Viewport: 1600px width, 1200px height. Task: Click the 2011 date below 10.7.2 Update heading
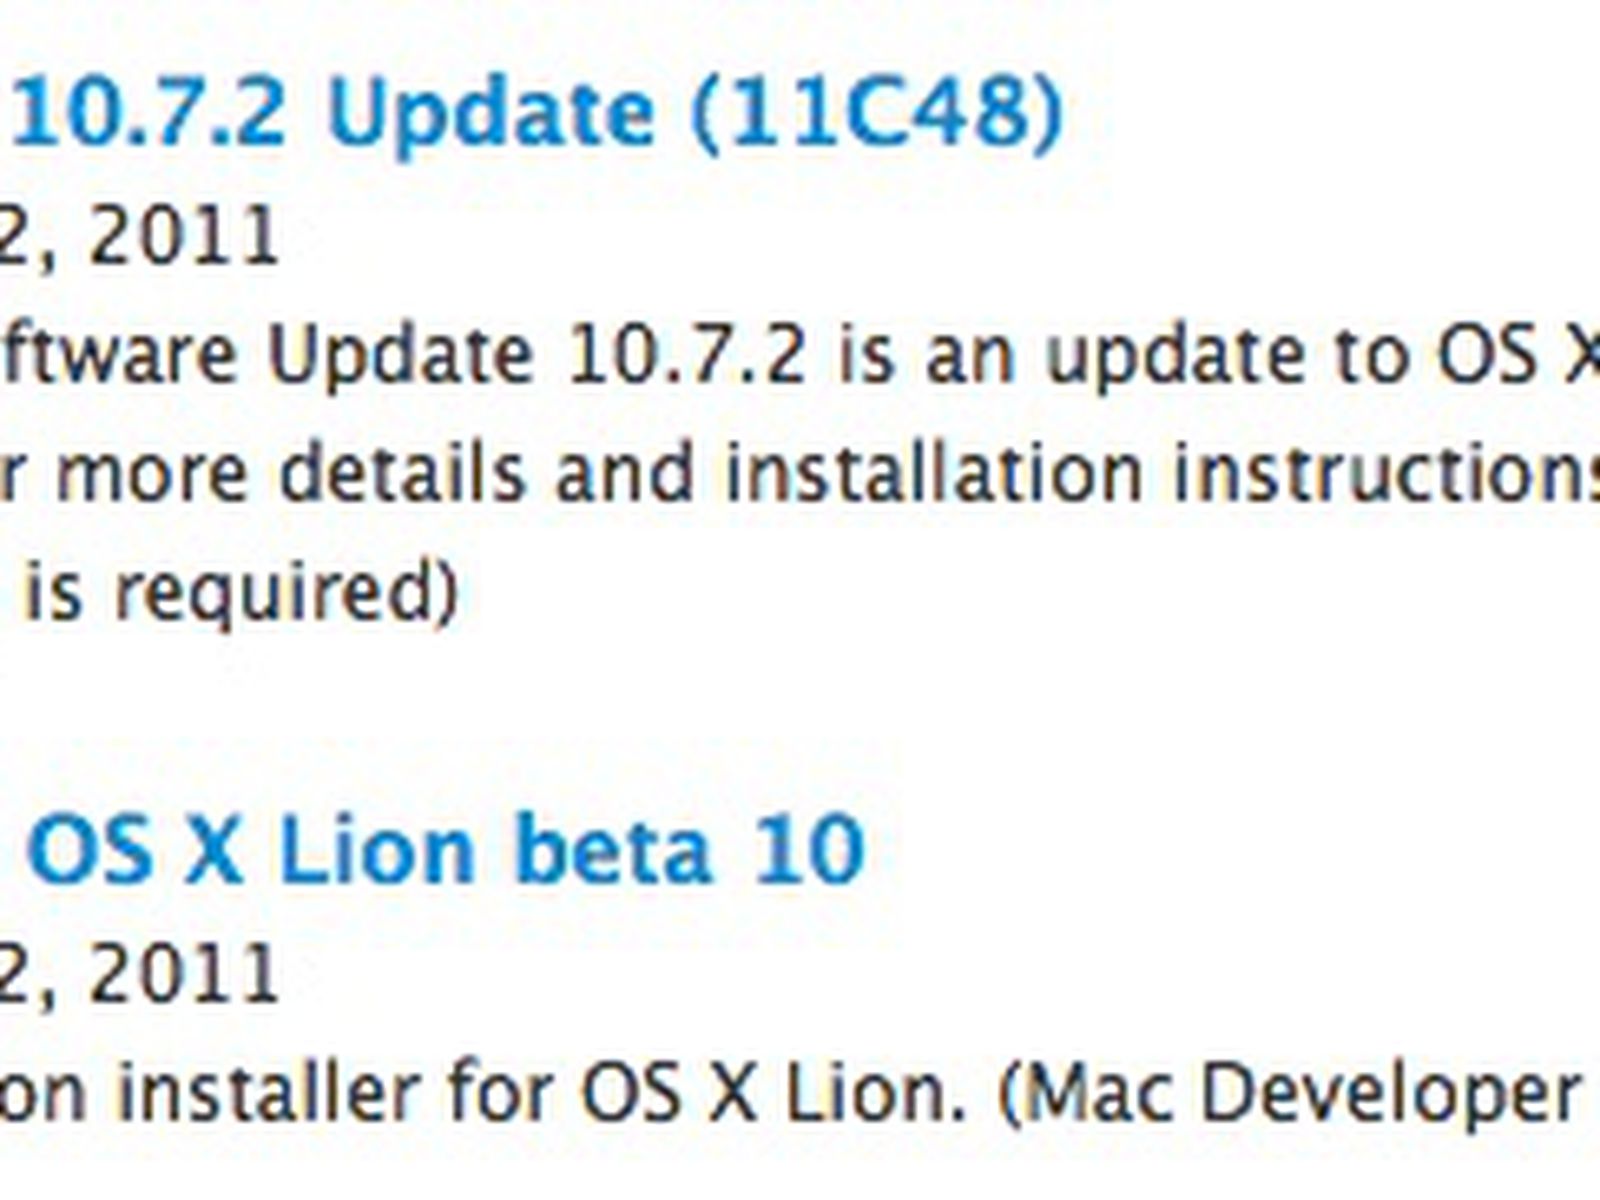183,236
